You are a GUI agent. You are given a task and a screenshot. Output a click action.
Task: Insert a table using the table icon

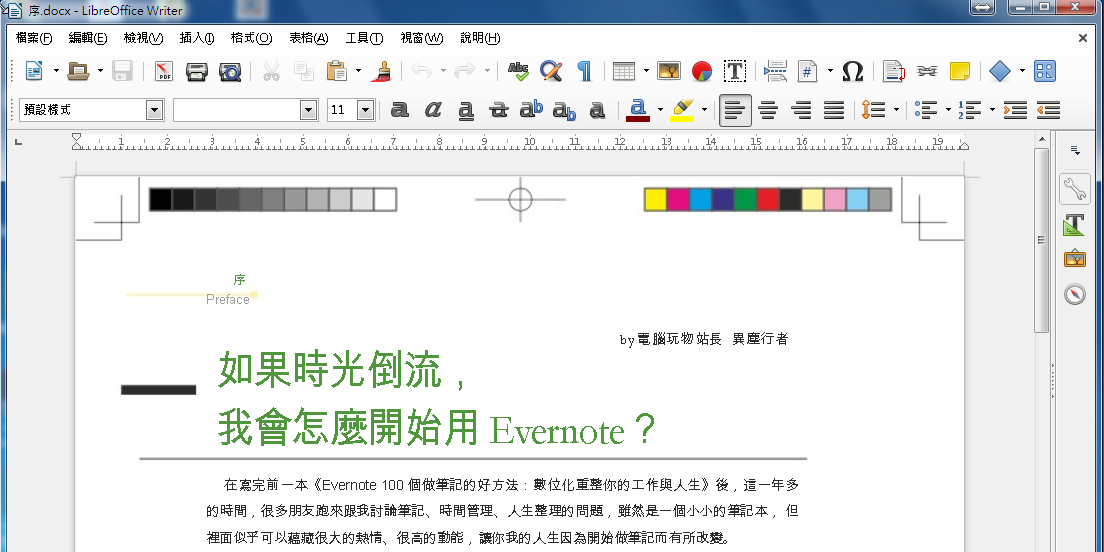click(x=624, y=71)
